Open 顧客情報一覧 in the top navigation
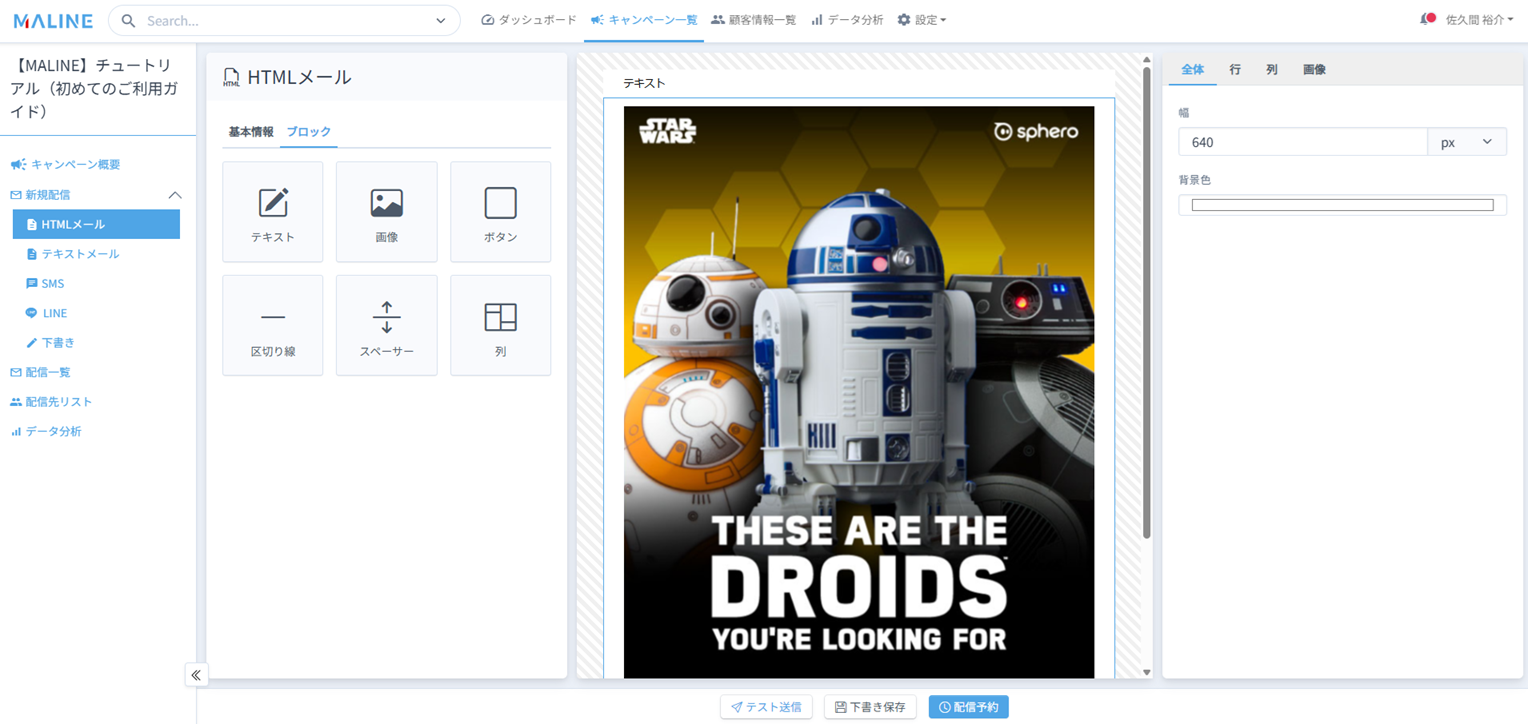 753,20
